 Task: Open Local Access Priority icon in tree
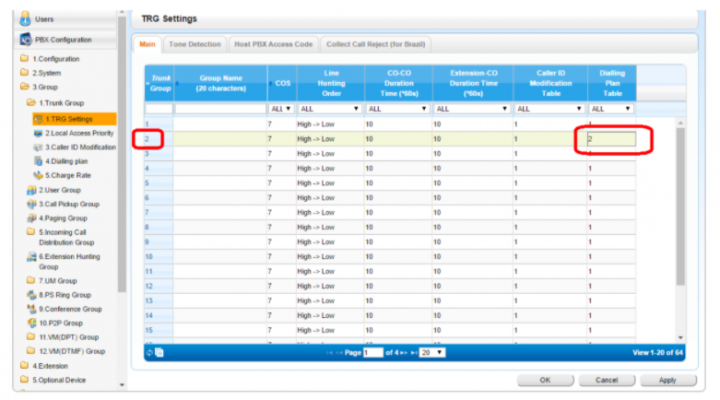pyautogui.click(x=37, y=132)
